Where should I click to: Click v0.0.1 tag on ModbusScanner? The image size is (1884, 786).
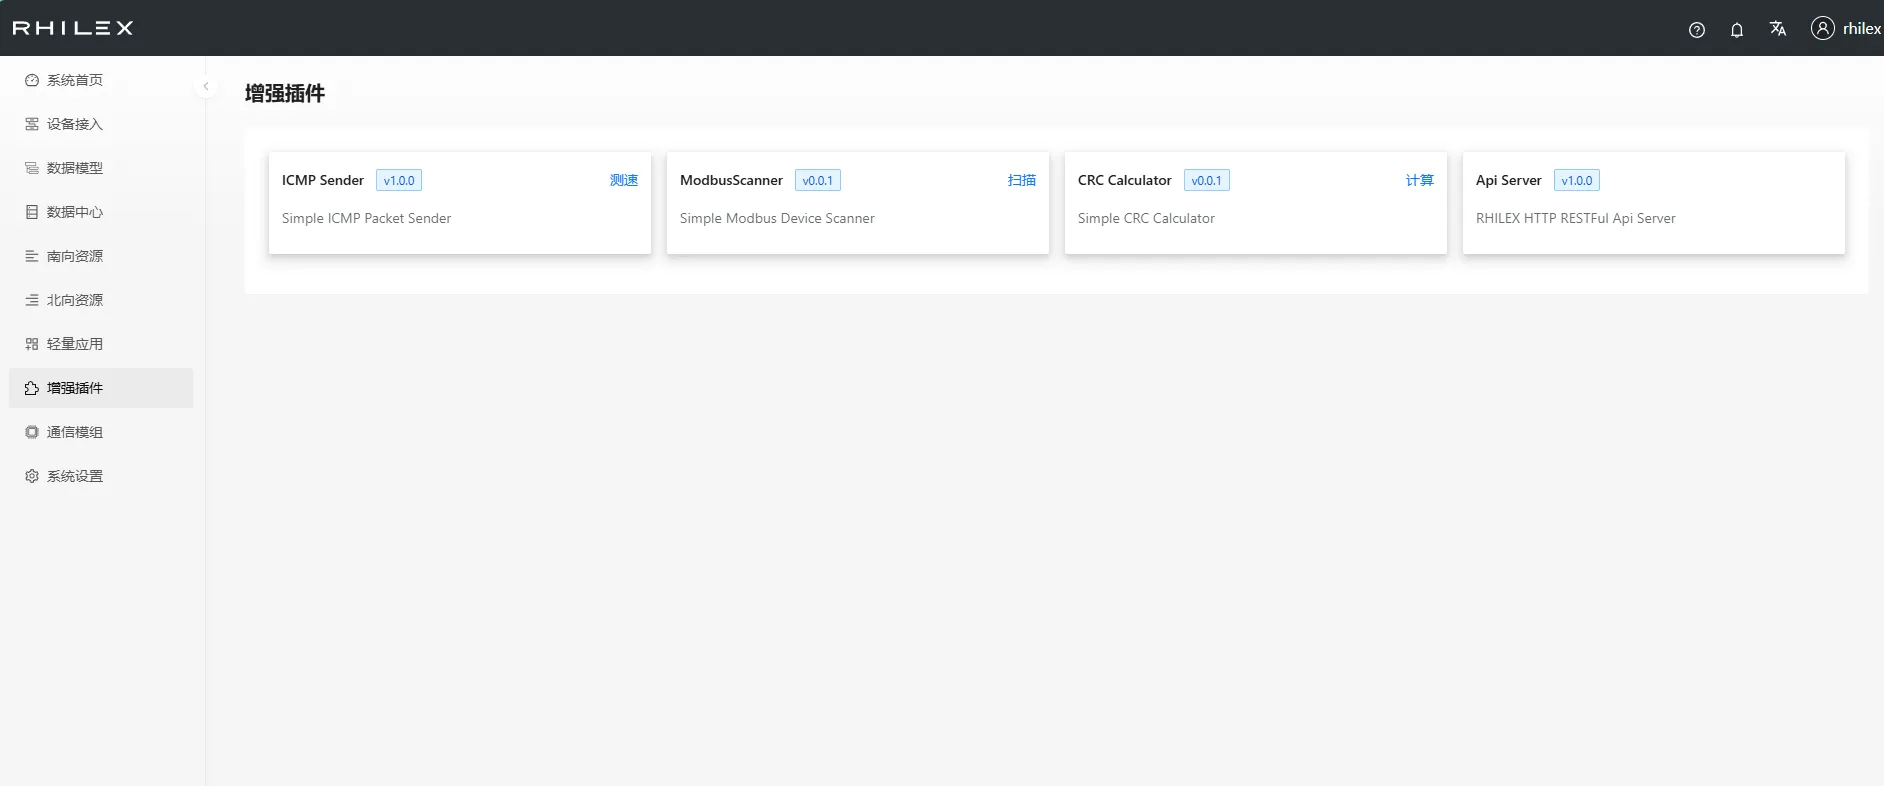[x=818, y=180]
